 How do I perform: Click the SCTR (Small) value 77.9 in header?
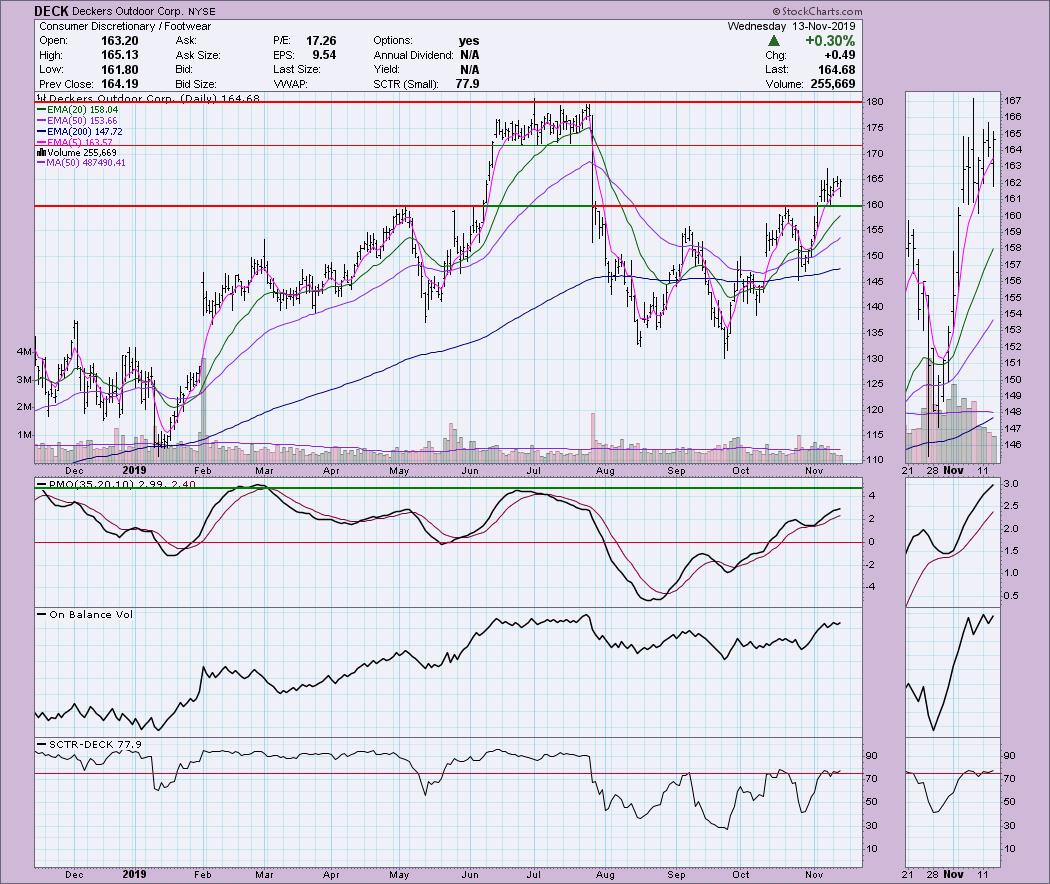(467, 84)
